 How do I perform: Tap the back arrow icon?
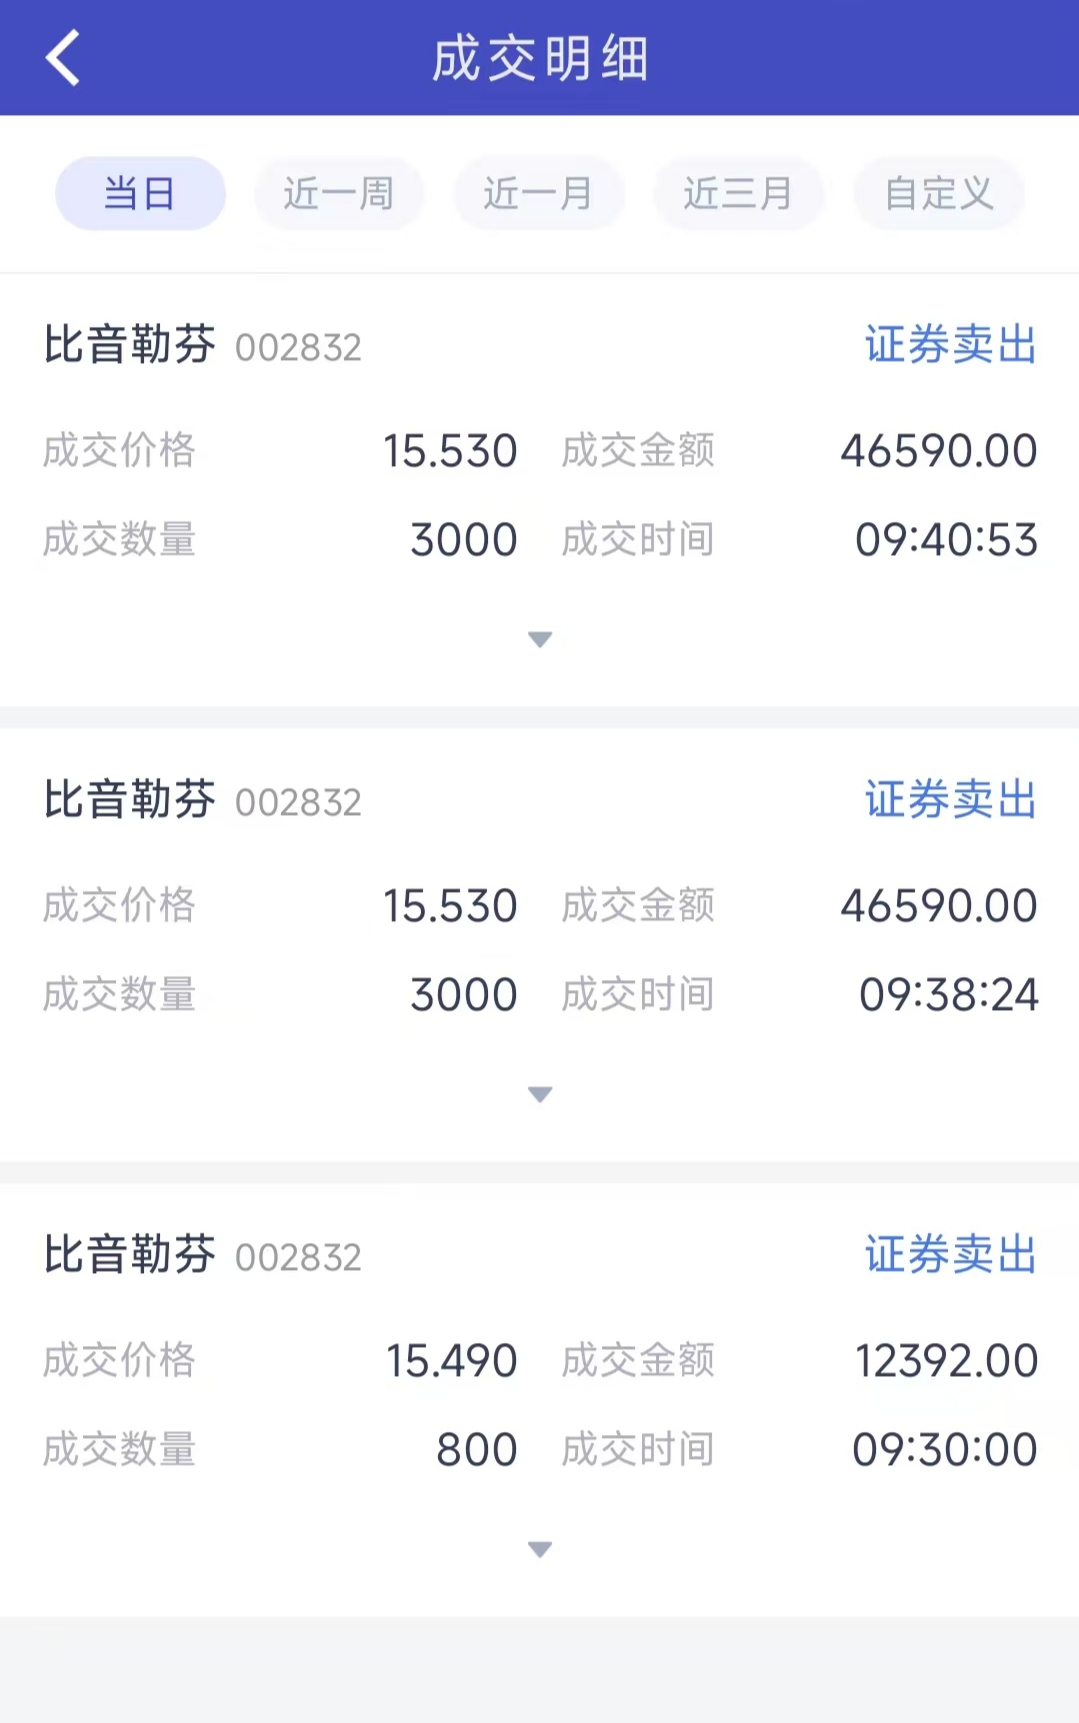click(62, 58)
